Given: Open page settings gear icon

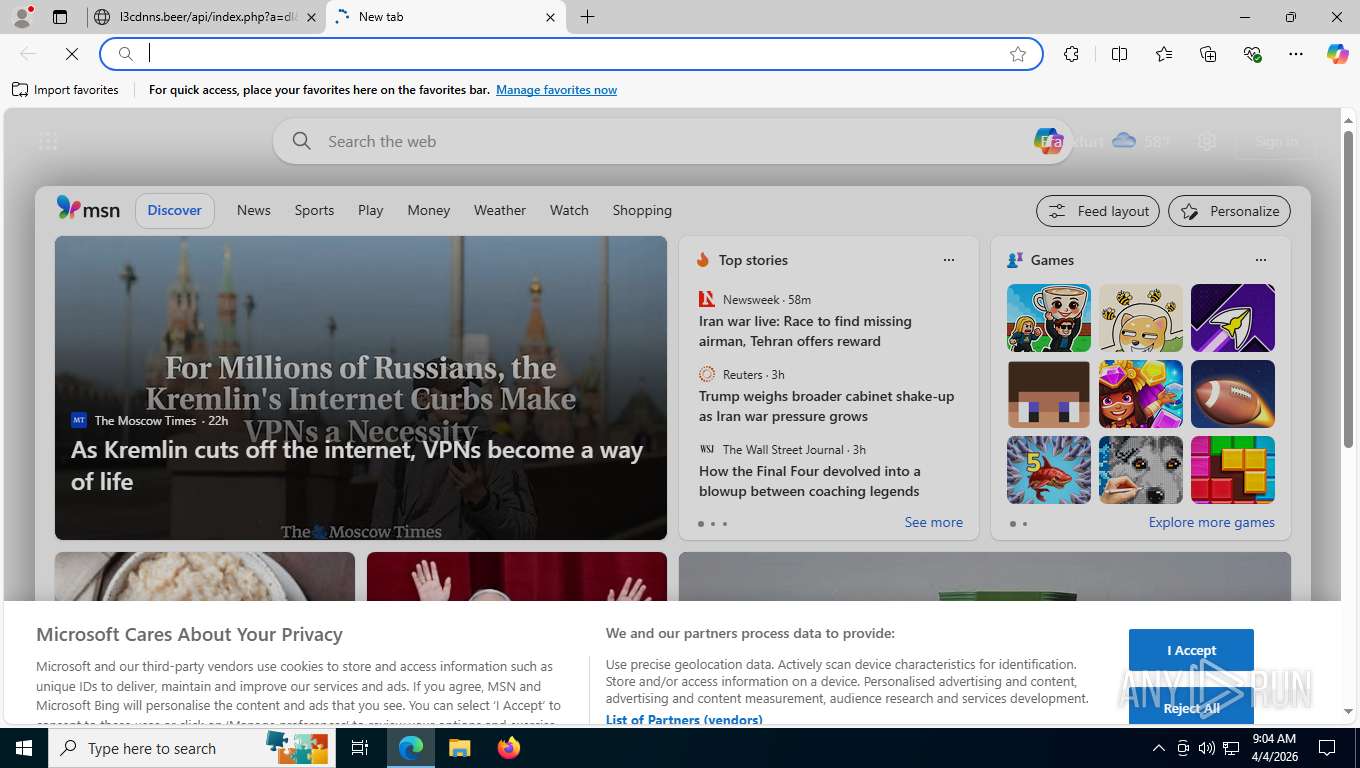Looking at the screenshot, I should [x=1207, y=142].
